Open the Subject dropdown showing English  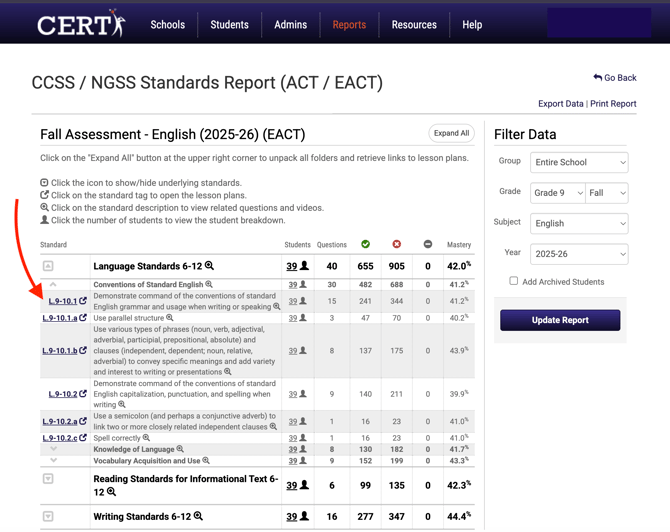point(579,223)
